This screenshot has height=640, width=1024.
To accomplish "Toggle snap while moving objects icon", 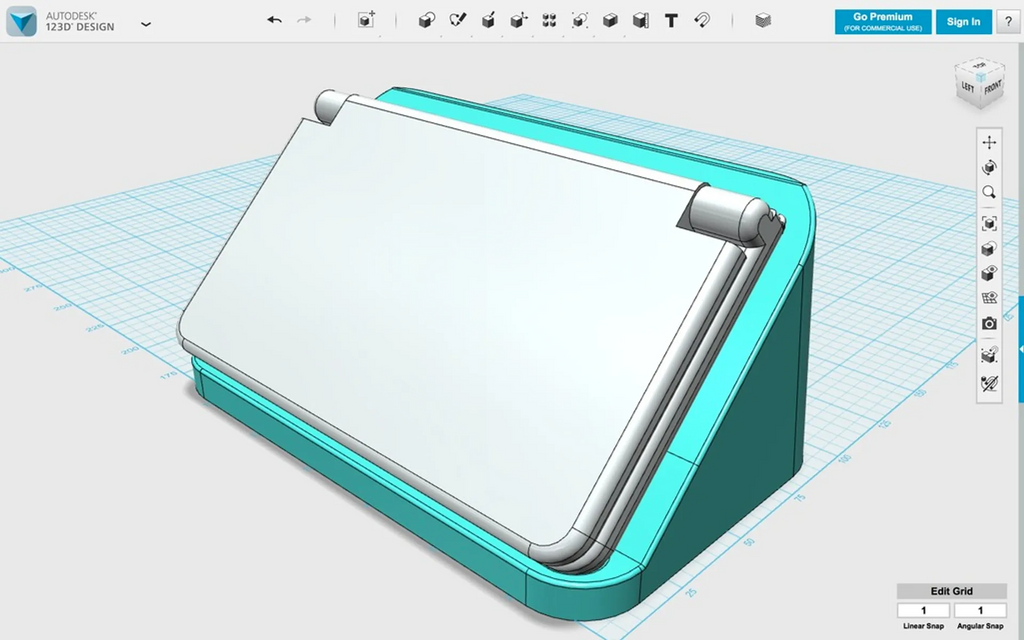I will click(x=989, y=355).
